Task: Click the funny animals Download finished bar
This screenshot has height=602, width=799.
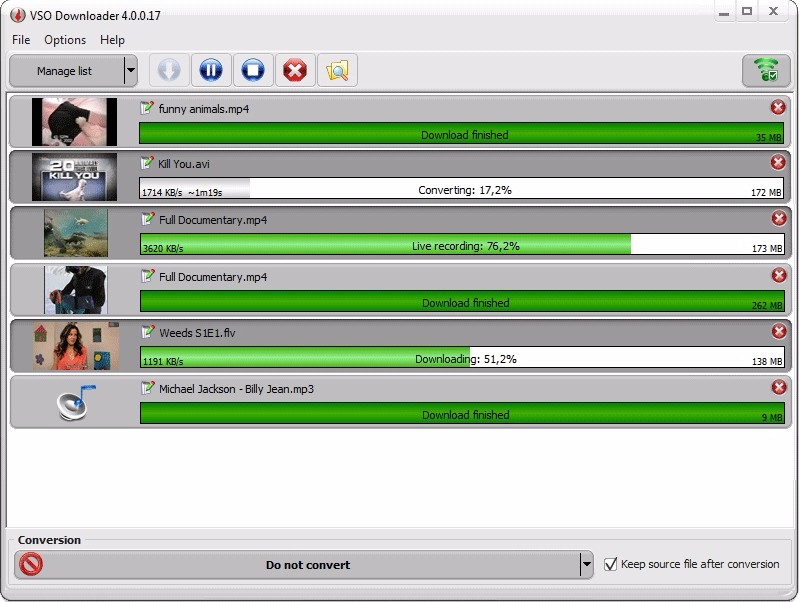Action: pyautogui.click(x=462, y=133)
